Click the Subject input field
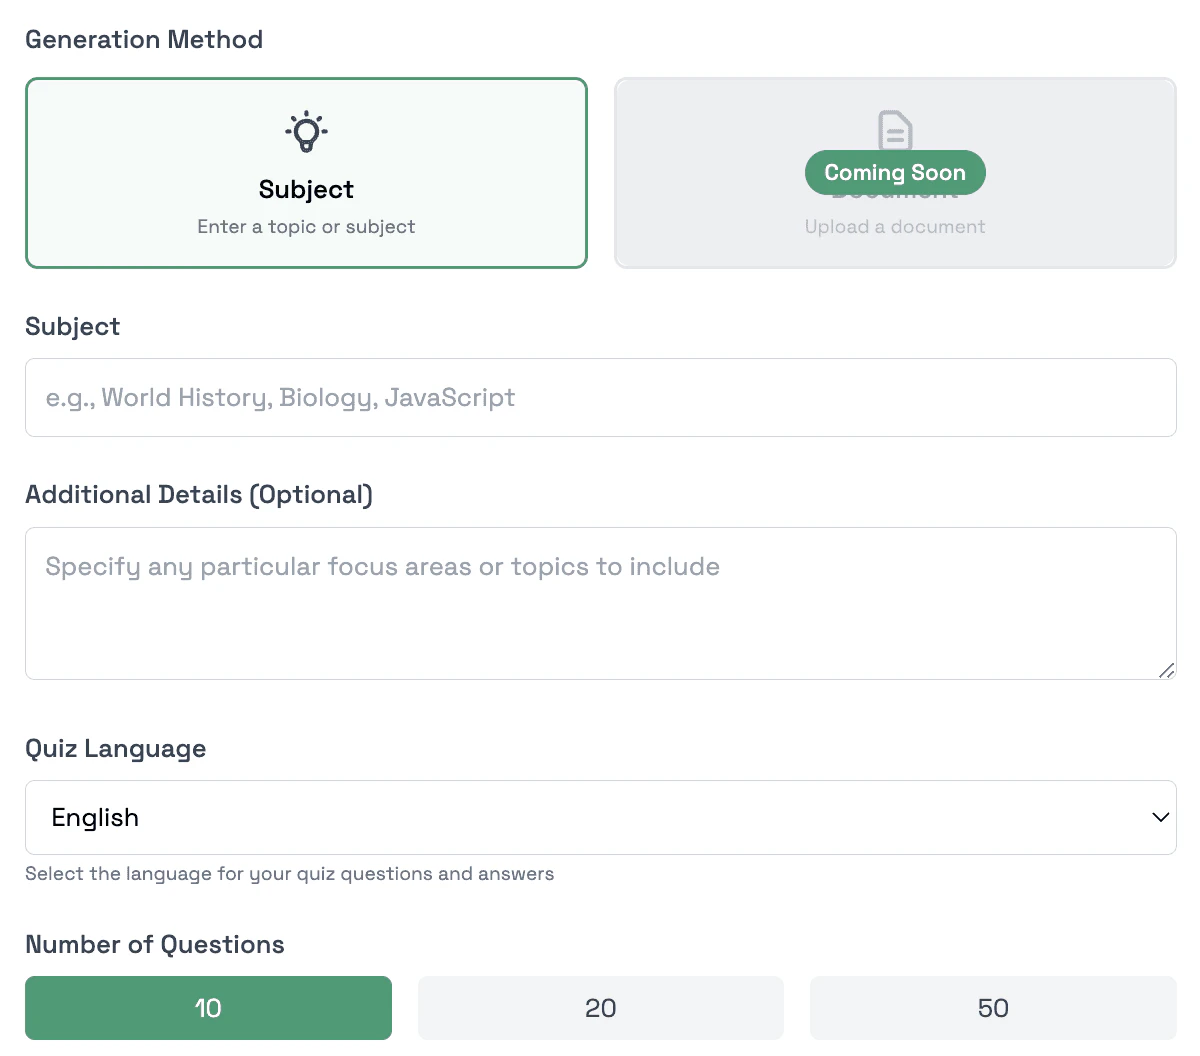Screen dimensions: 1200x1056 (600, 397)
